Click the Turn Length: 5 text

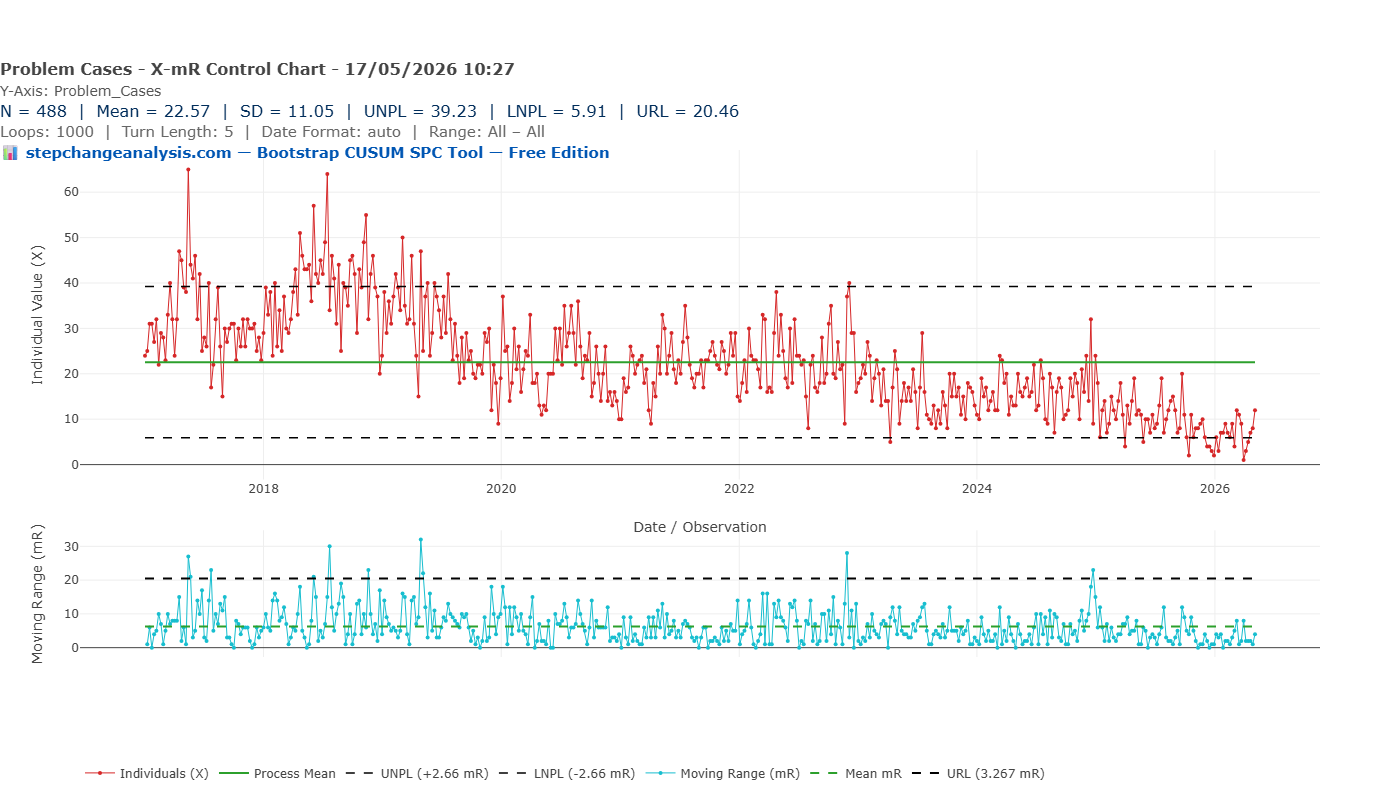177,132
